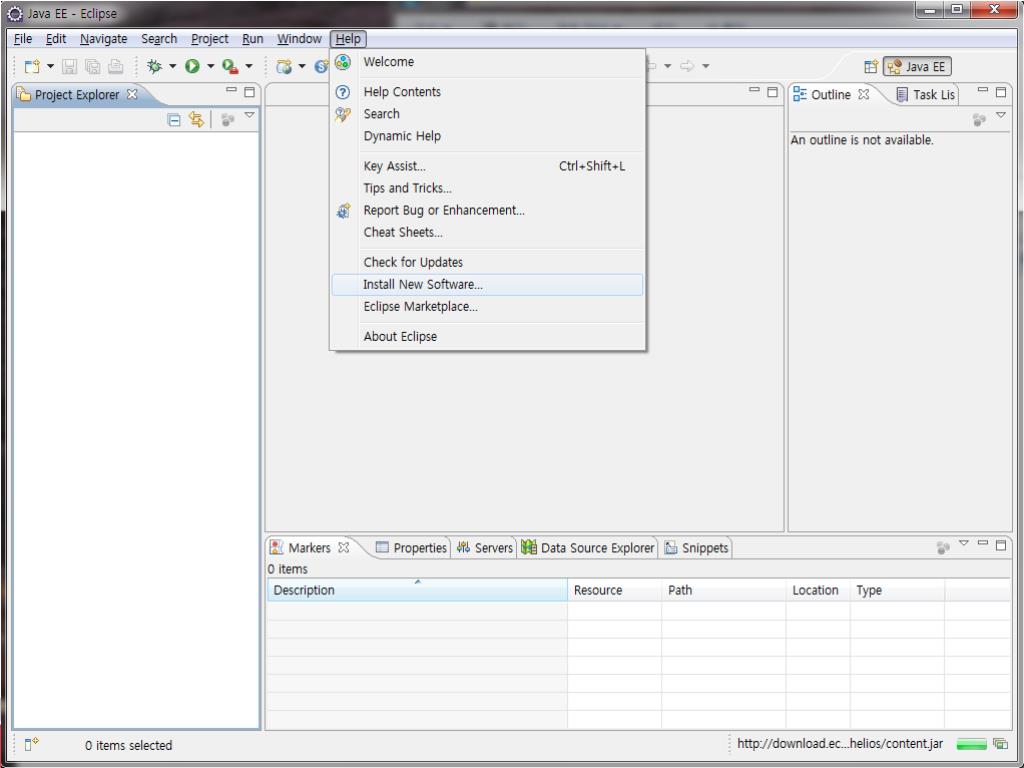Screen dimensions: 1024x768
Task: Switch to the Servers tab
Action: tap(485, 548)
